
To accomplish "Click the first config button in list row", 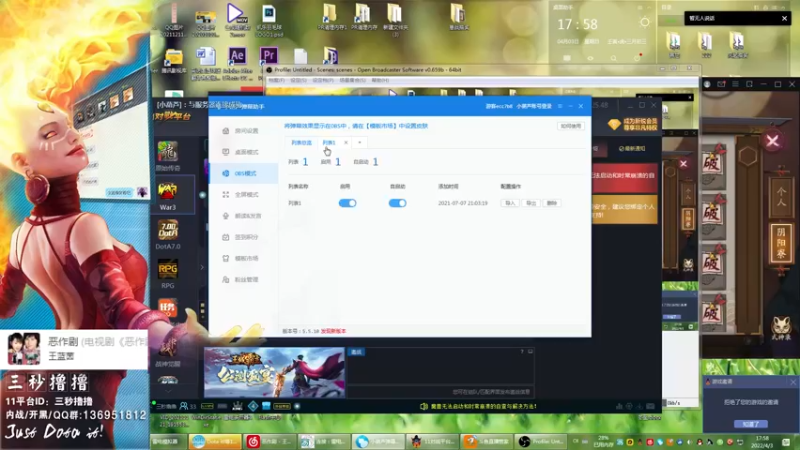I will pyautogui.click(x=510, y=203).
